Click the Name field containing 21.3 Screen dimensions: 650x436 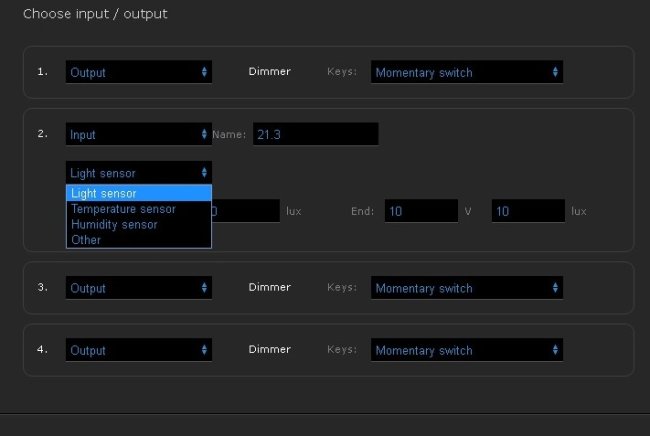[x=314, y=134]
